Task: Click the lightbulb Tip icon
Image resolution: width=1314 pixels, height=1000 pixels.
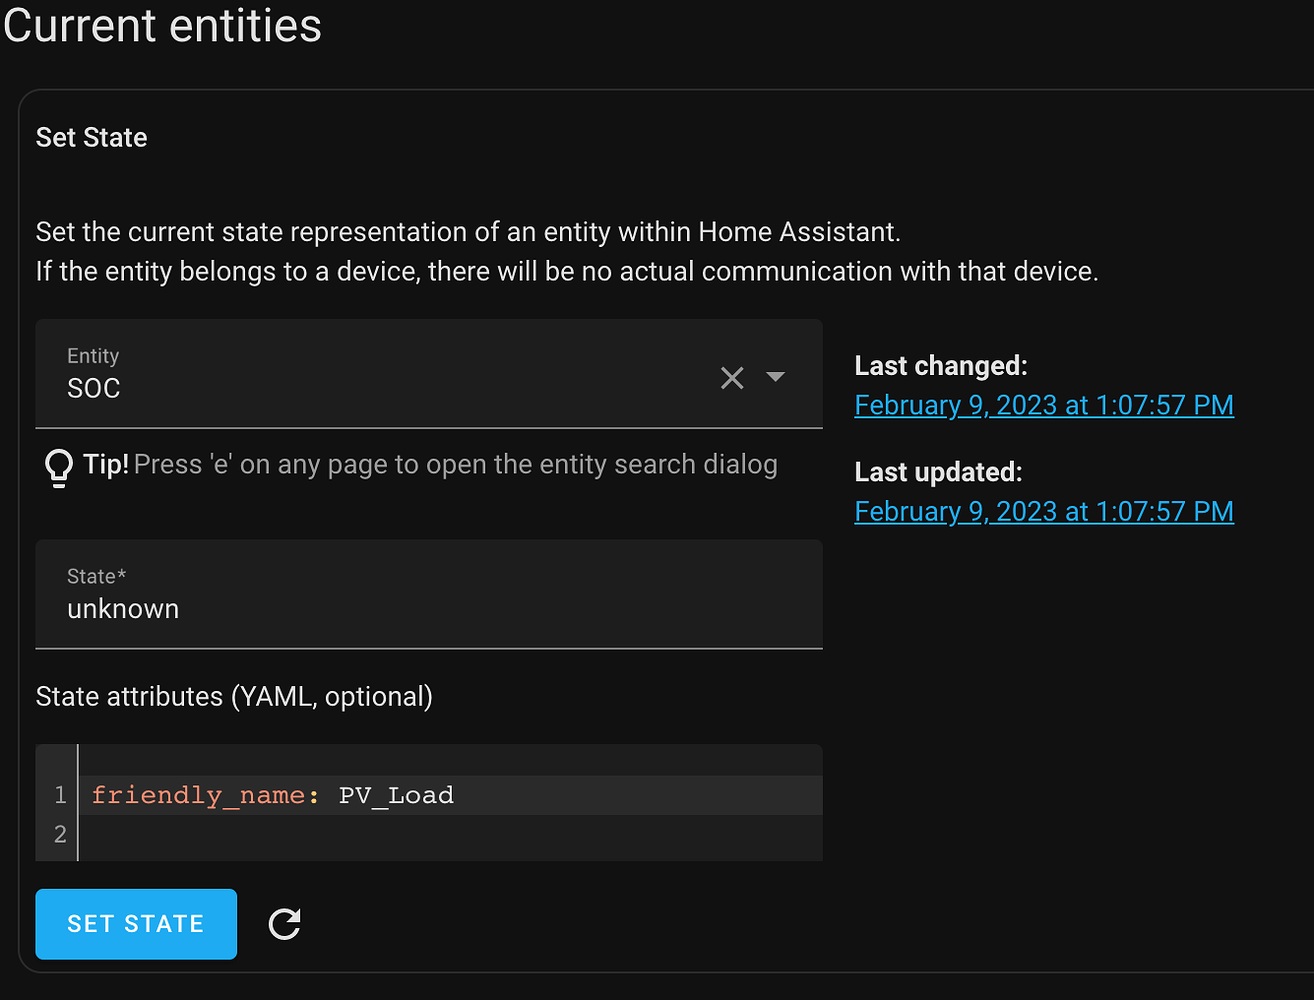Action: pyautogui.click(x=58, y=464)
